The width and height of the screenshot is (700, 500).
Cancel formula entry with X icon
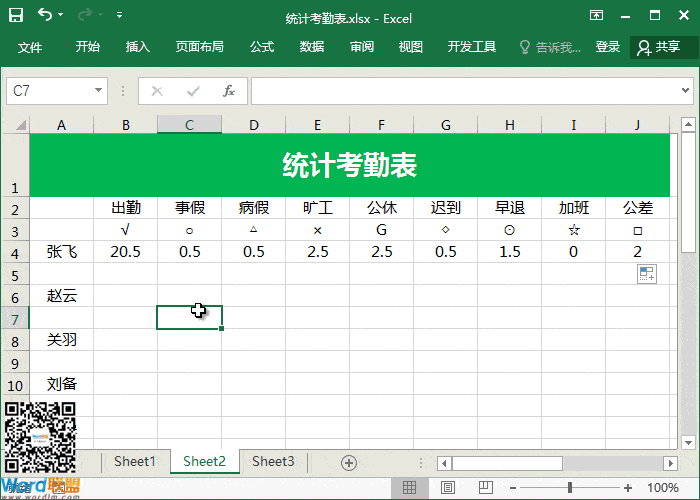(157, 91)
